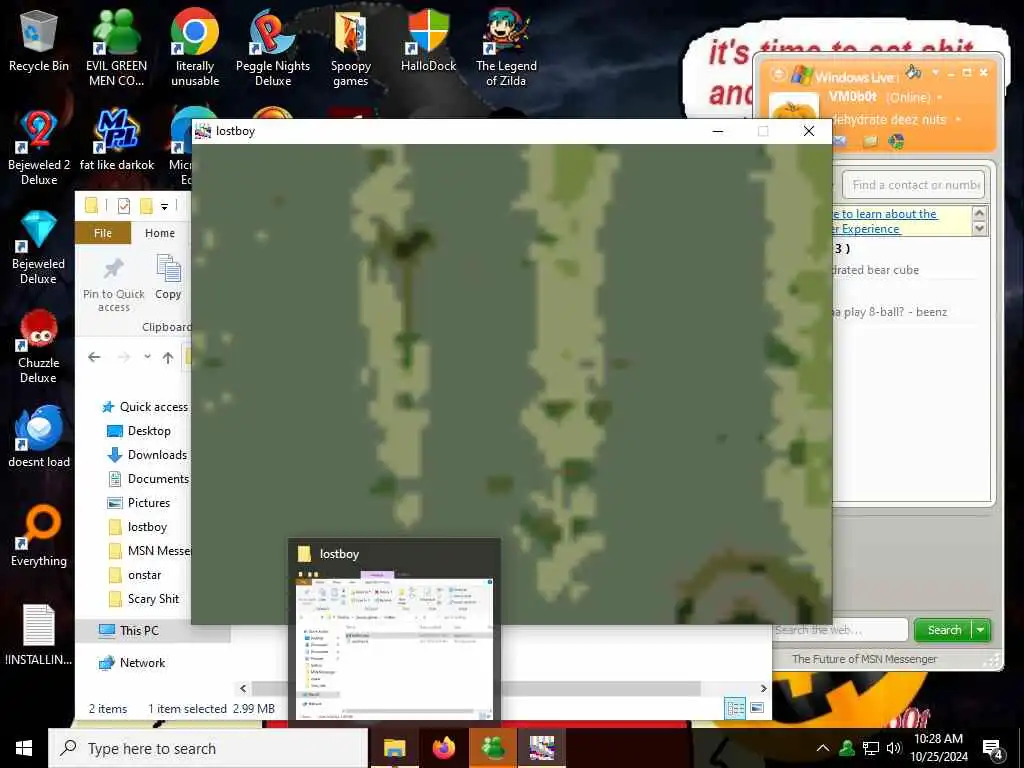Click the Search the web field in Messenger

click(x=840, y=630)
